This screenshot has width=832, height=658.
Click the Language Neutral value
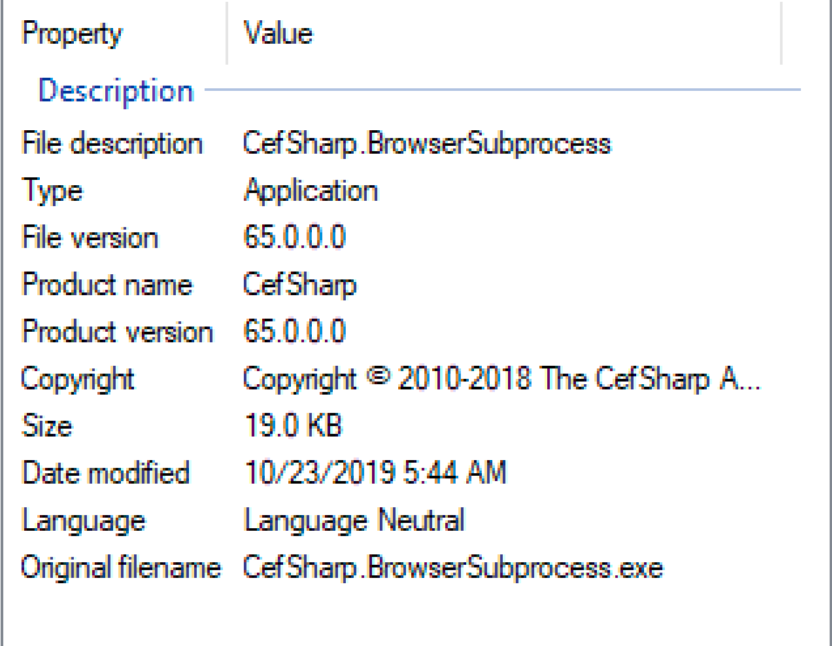click(x=353, y=522)
